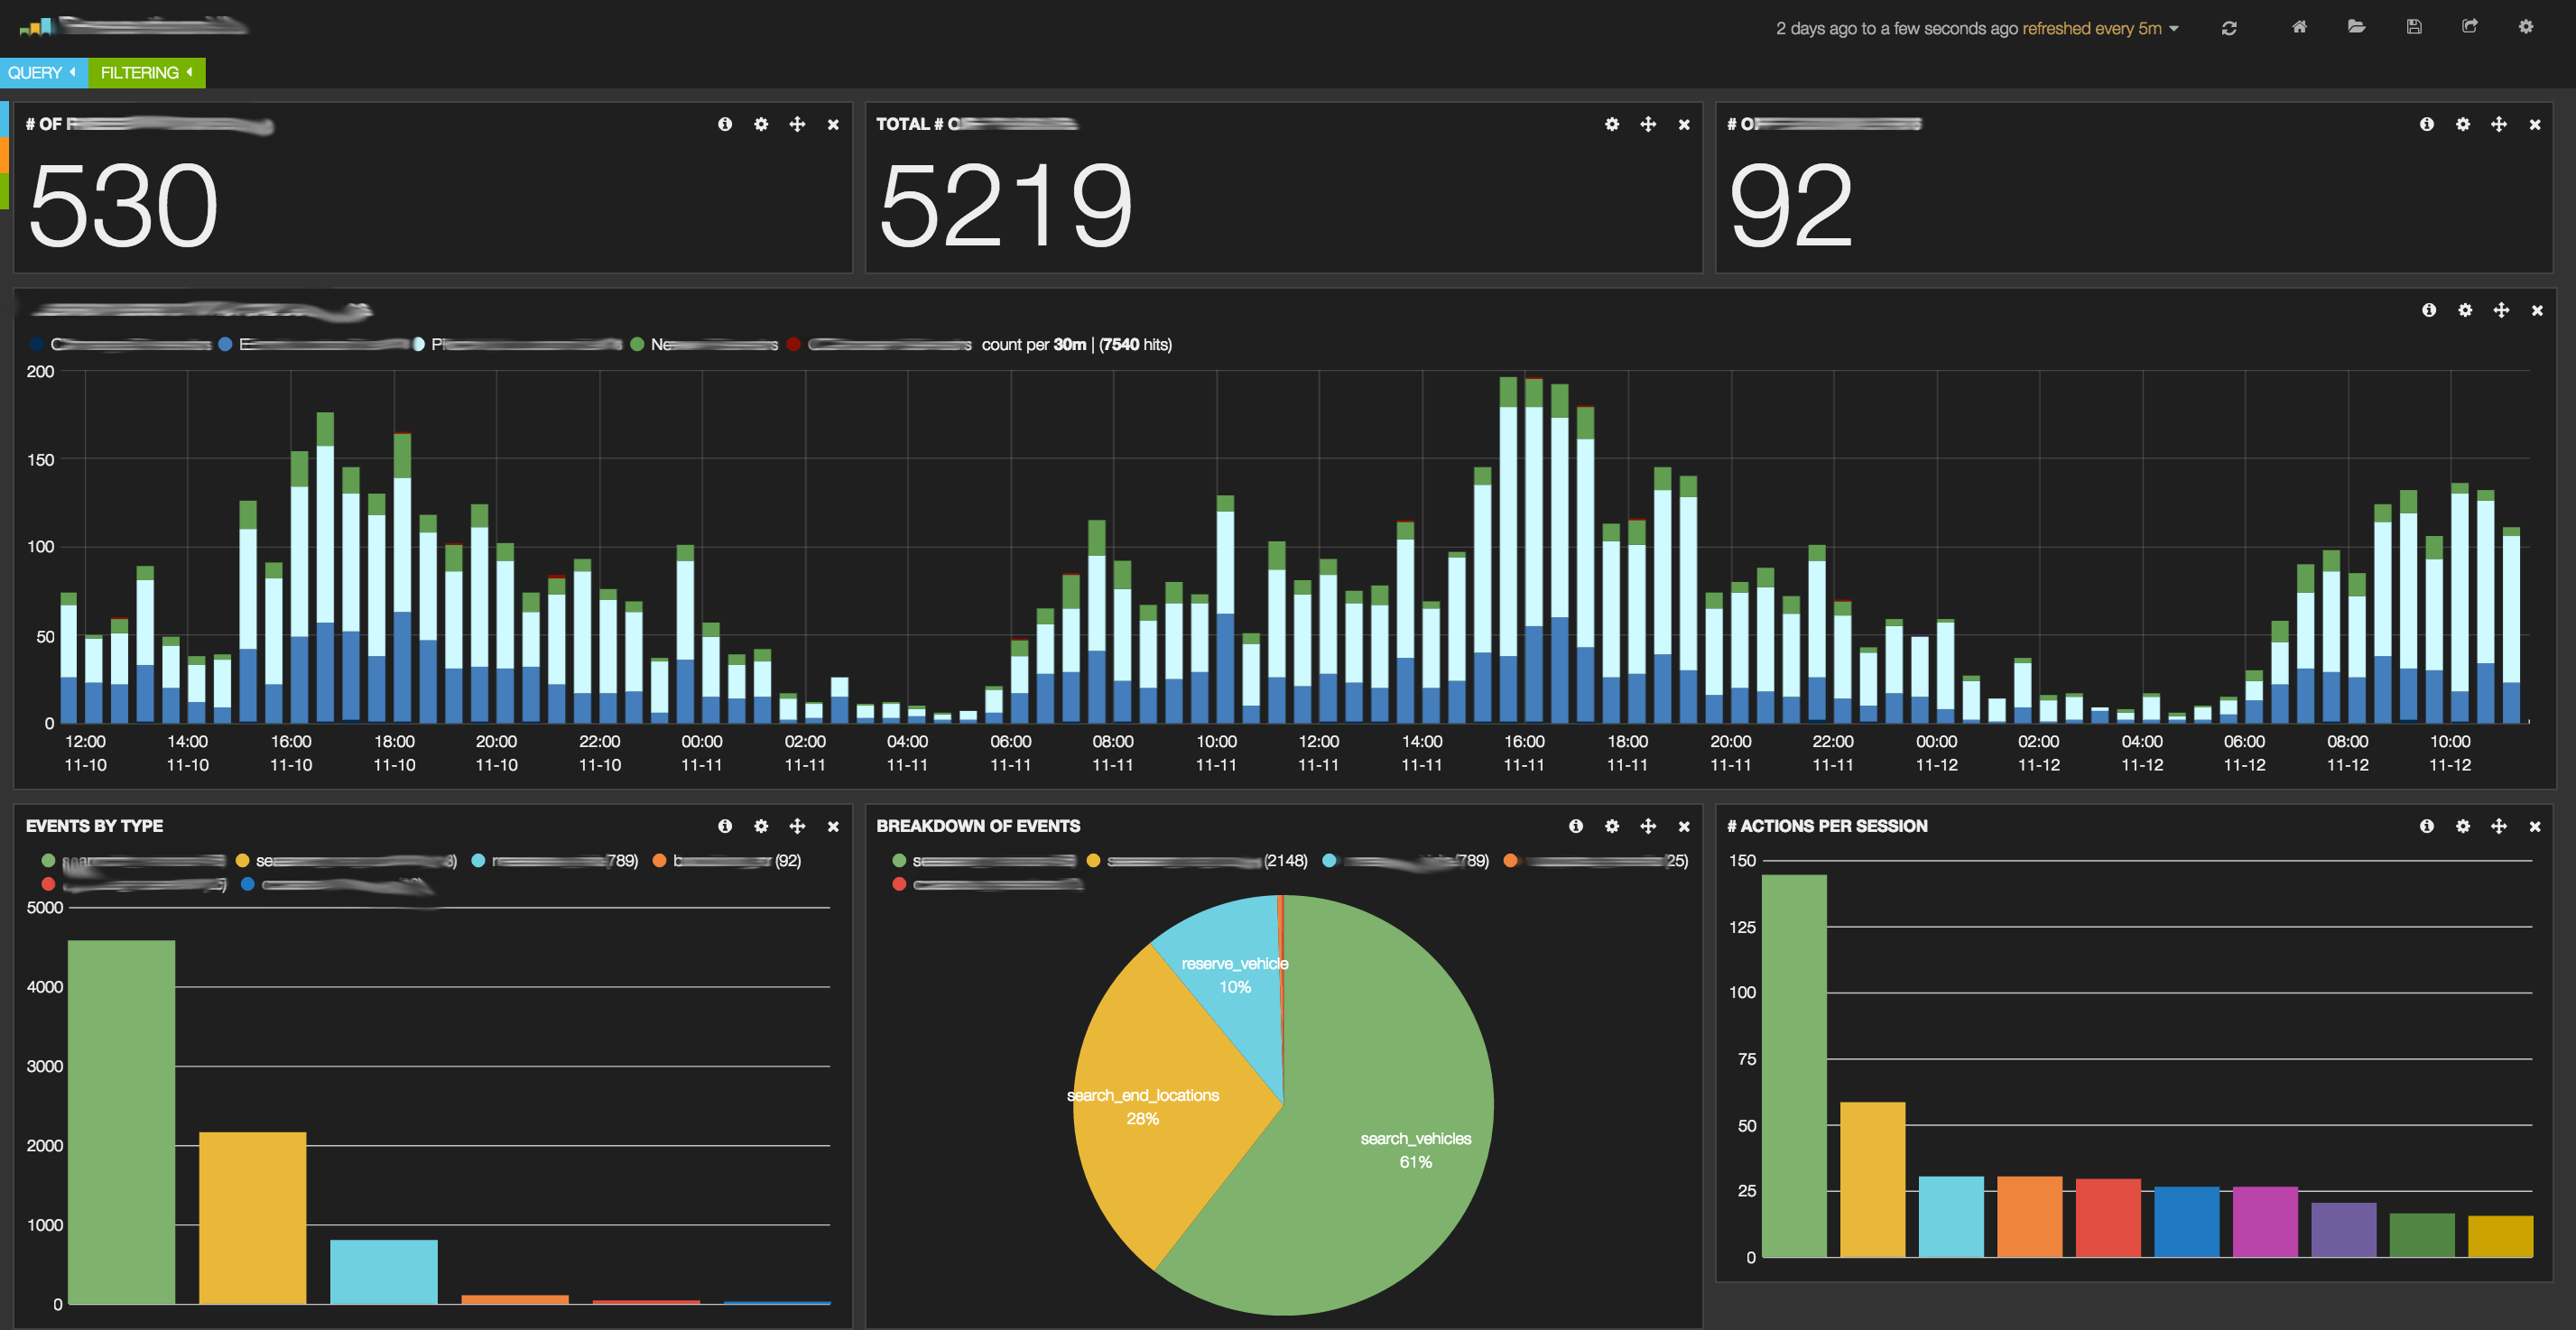Click the large "530" value
Image resolution: width=2576 pixels, height=1330 pixels.
(123, 206)
